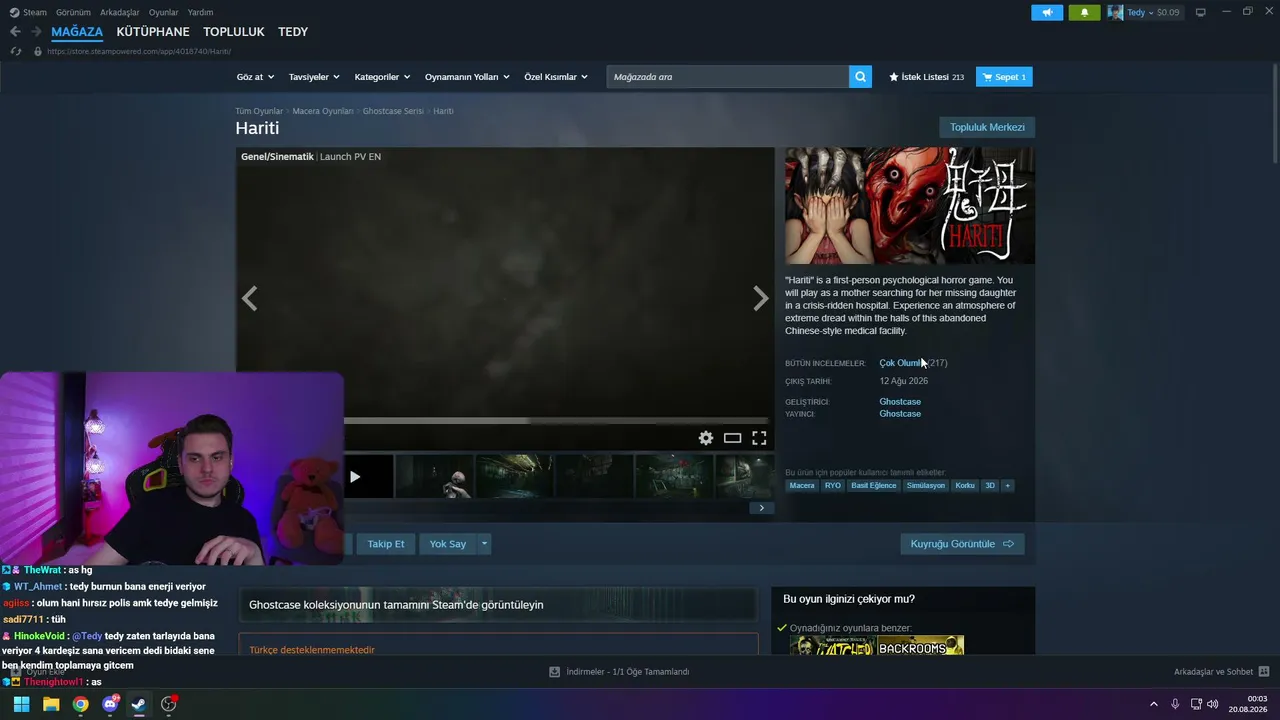1280x720 pixels.
Task: Open the announcements megaphone button
Action: [x=1047, y=13]
